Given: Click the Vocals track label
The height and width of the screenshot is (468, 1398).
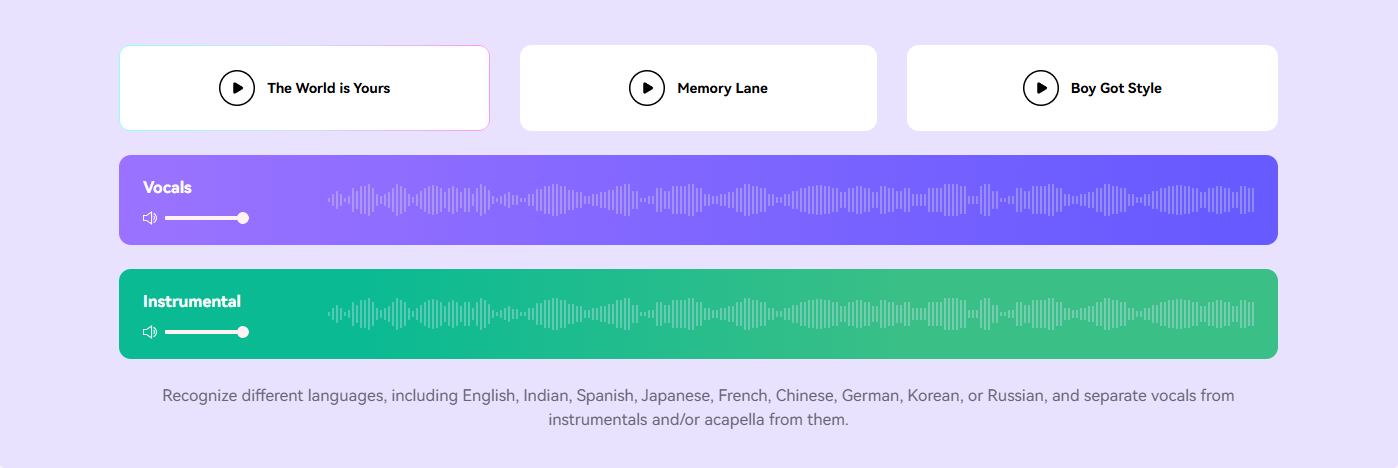Looking at the screenshot, I should click(167, 187).
